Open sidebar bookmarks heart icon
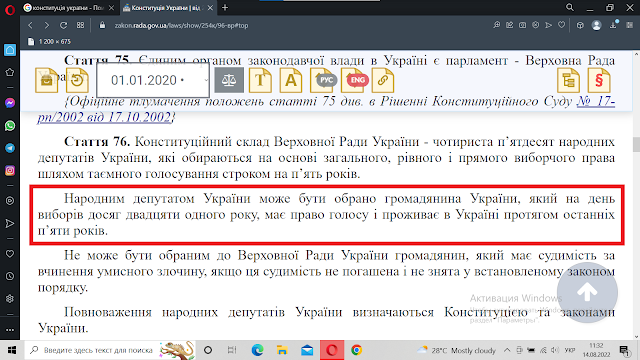Image resolution: width=640 pixels, height=360 pixels. tap(10, 254)
